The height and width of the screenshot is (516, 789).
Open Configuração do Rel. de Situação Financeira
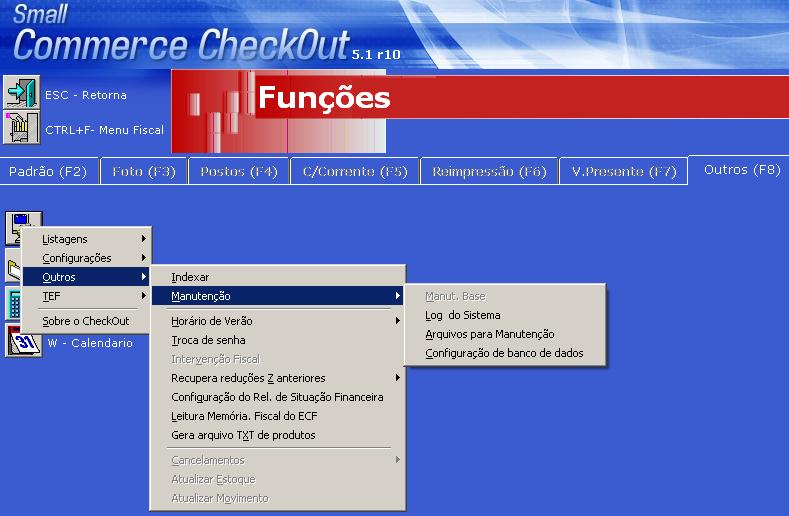coord(278,397)
